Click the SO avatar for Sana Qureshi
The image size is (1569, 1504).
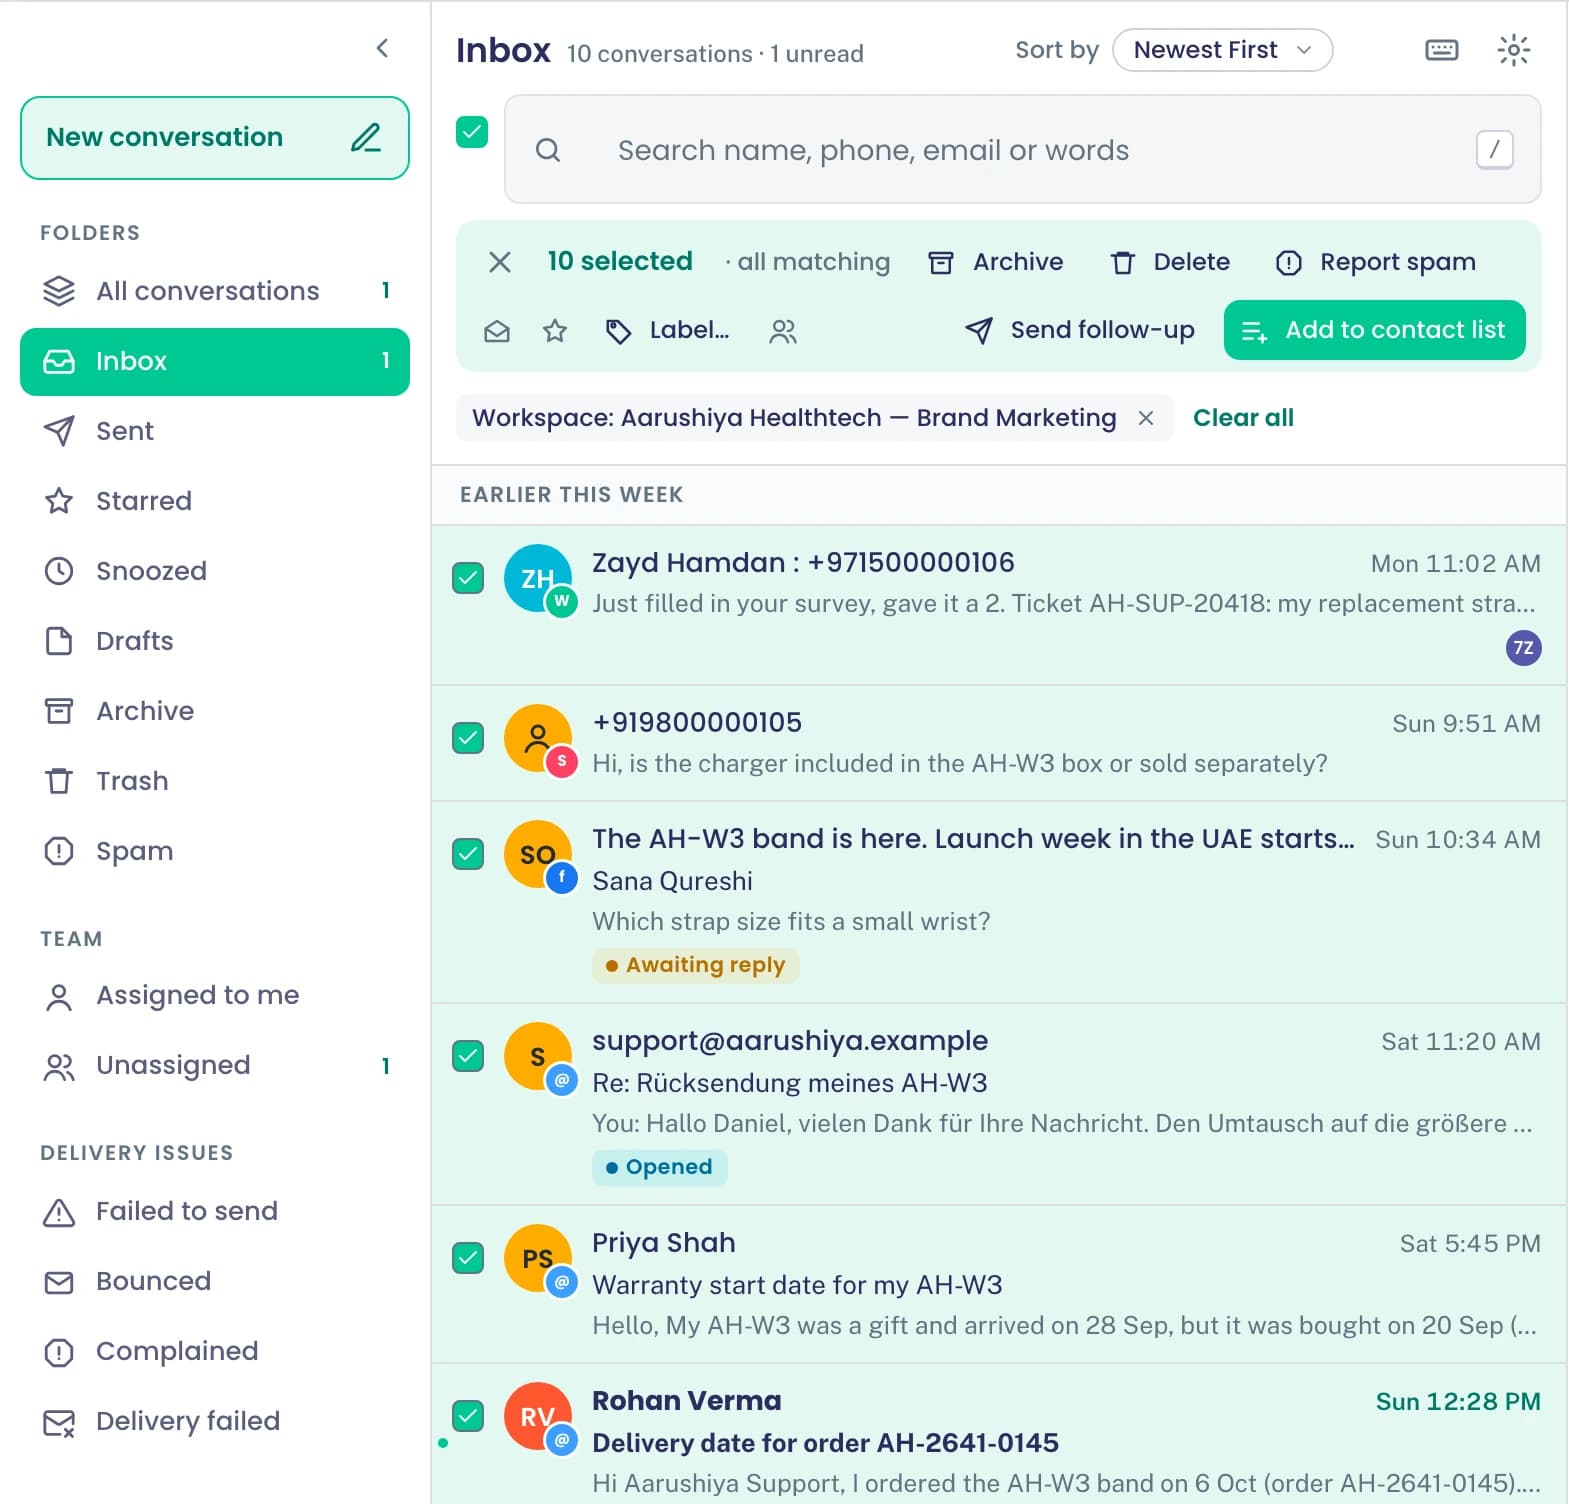click(x=538, y=854)
